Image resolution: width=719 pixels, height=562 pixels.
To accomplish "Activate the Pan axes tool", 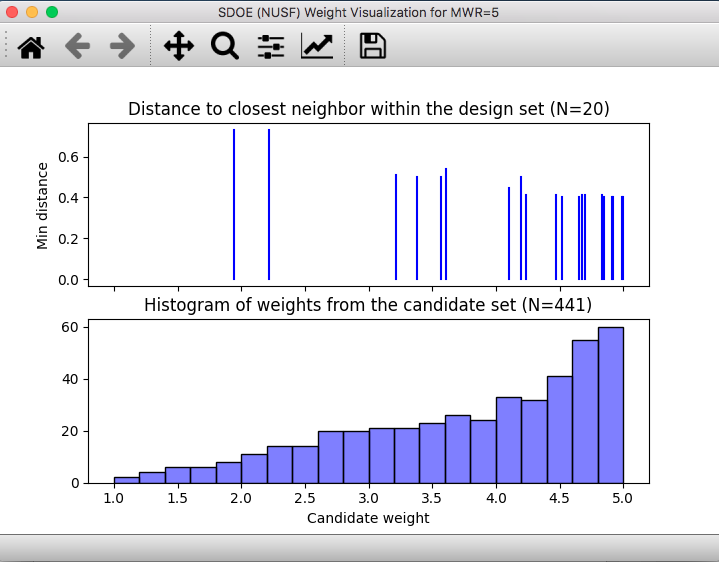I will [179, 46].
